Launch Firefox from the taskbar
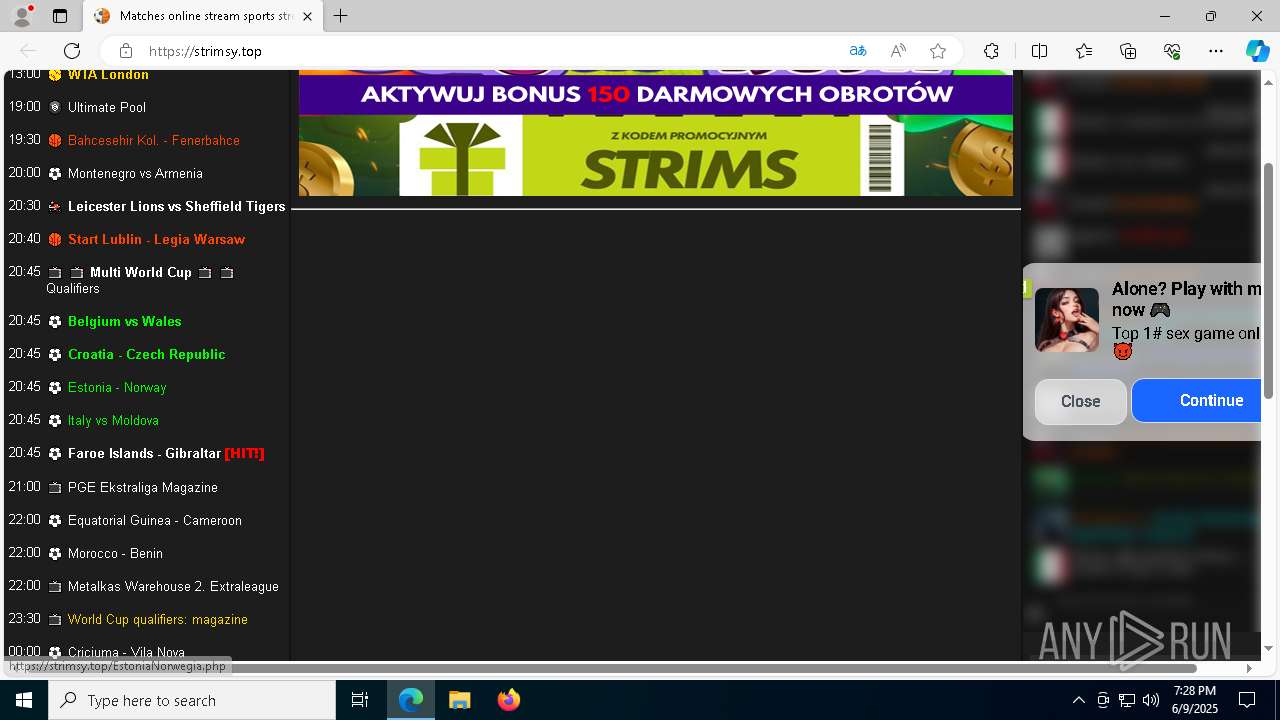This screenshot has width=1280, height=720. point(509,700)
